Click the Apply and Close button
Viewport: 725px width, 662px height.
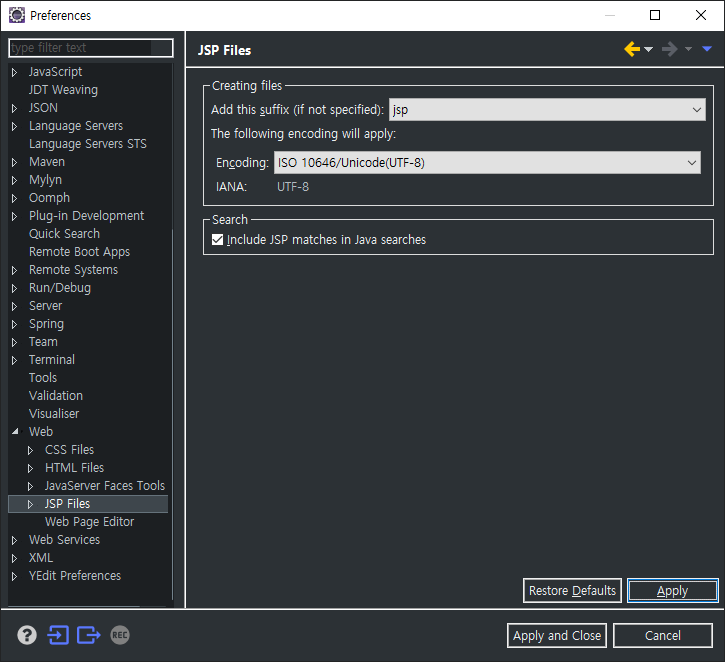[x=557, y=636]
